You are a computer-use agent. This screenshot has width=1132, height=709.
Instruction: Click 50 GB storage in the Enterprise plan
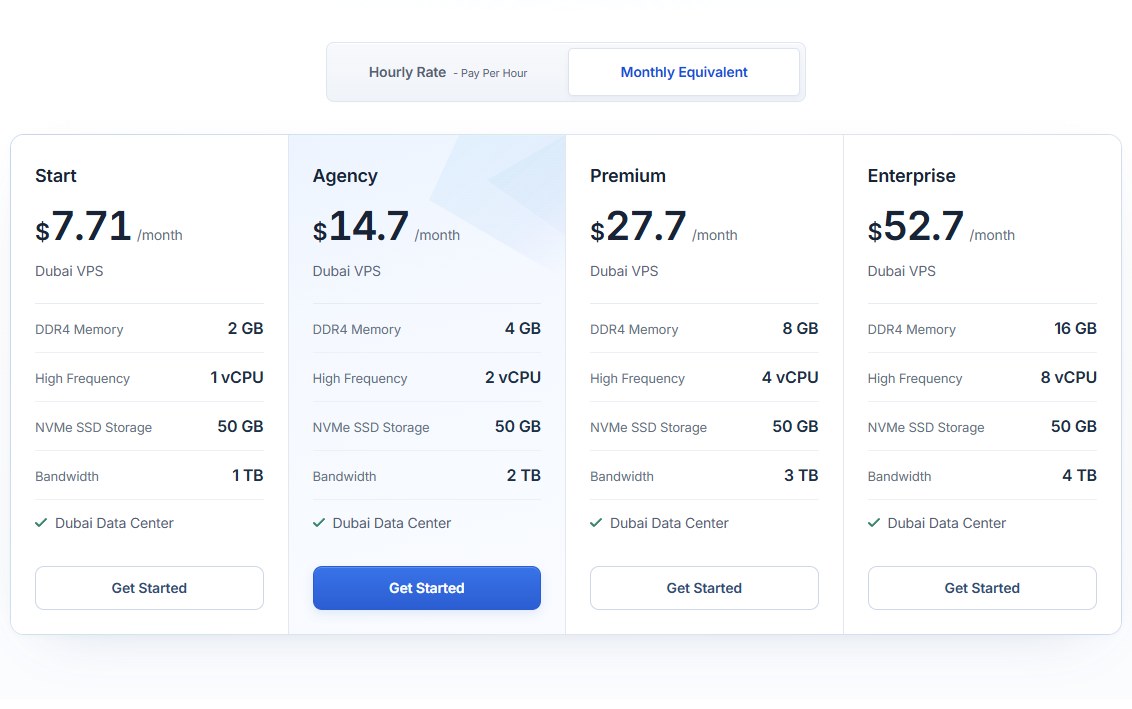(x=1074, y=427)
